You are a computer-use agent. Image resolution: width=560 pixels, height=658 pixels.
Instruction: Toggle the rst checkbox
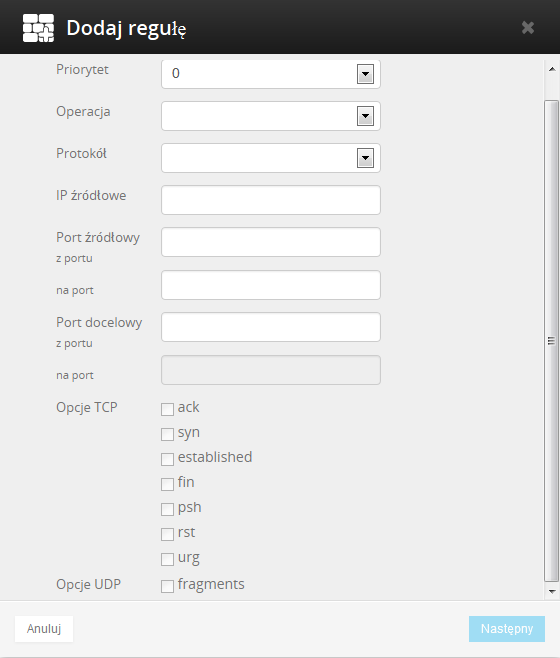[x=167, y=534]
